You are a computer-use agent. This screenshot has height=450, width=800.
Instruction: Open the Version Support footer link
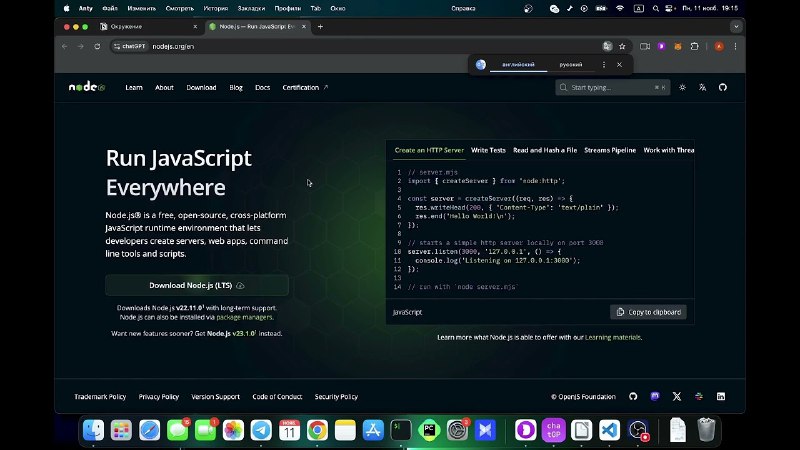coord(215,396)
